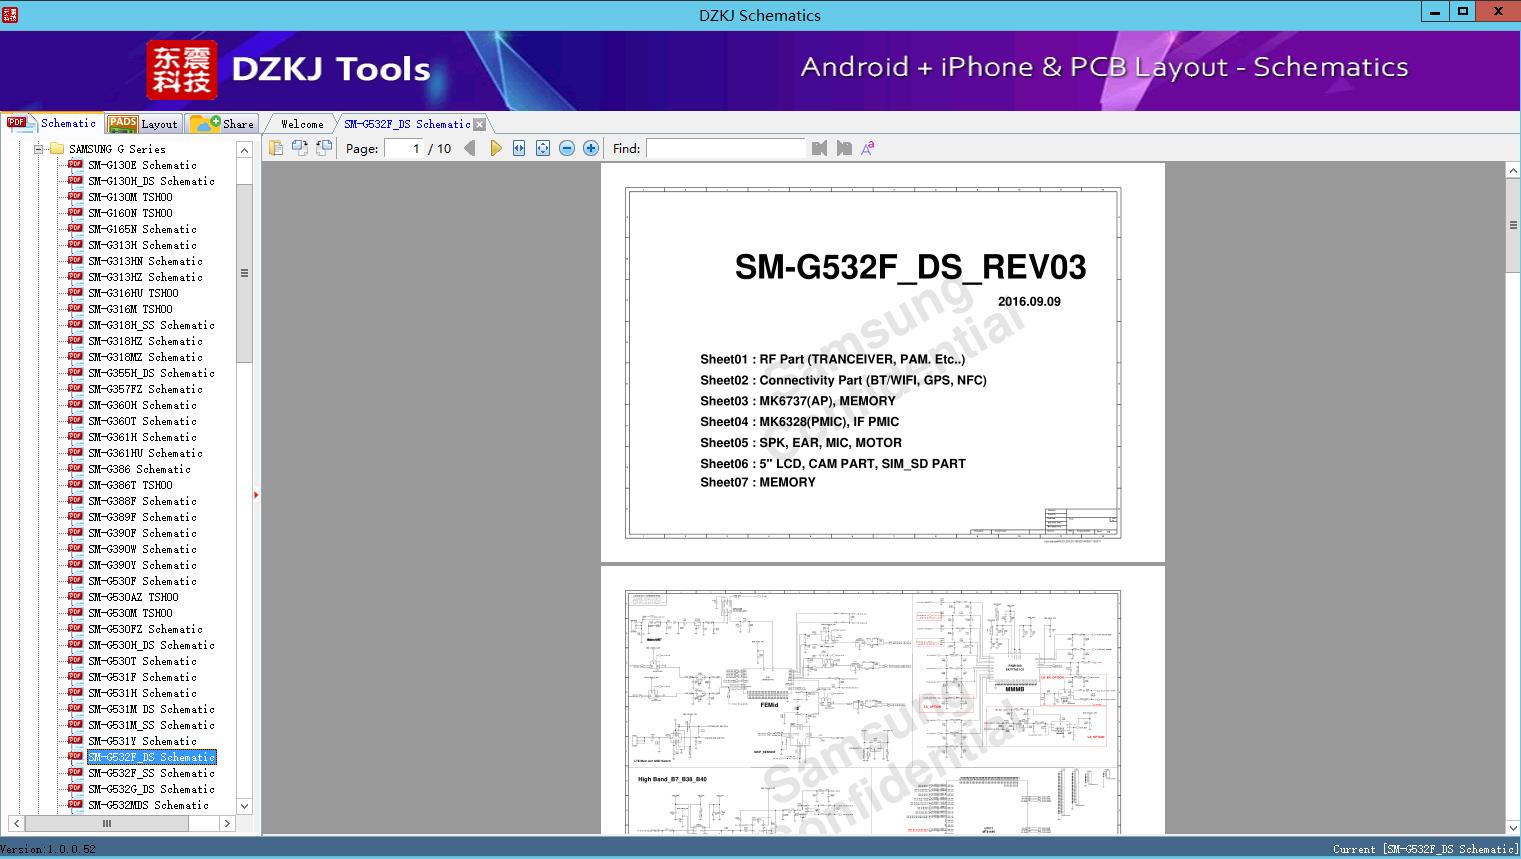Click the previous page arrow
The width and height of the screenshot is (1521, 859).
469,148
